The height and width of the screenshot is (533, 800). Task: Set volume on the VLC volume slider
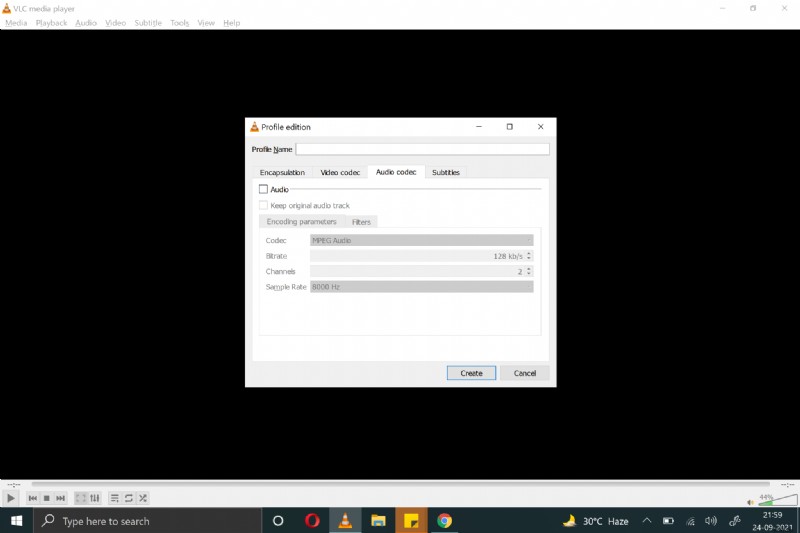(777, 499)
